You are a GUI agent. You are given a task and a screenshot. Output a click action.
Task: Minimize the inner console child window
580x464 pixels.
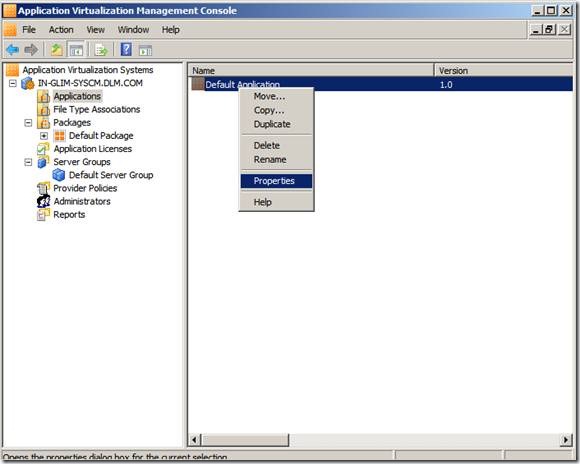[x=536, y=29]
